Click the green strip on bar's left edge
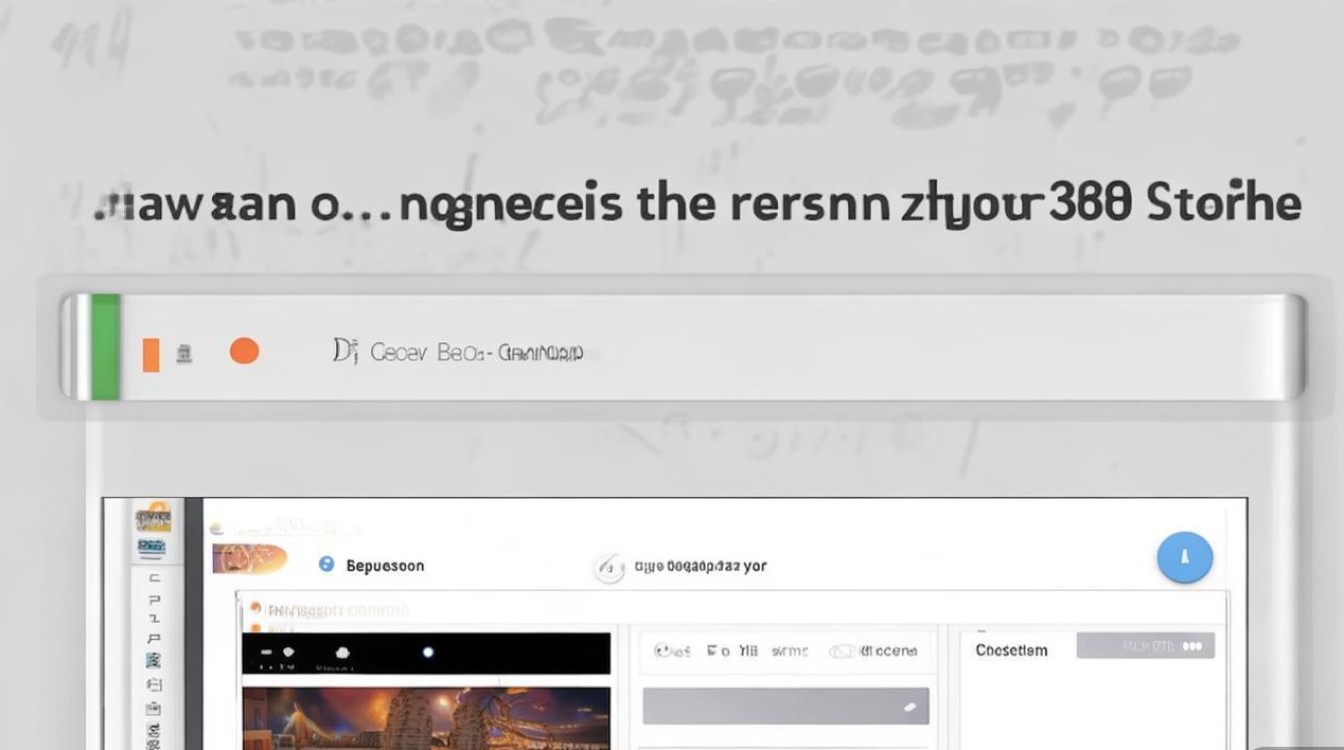 tap(105, 347)
